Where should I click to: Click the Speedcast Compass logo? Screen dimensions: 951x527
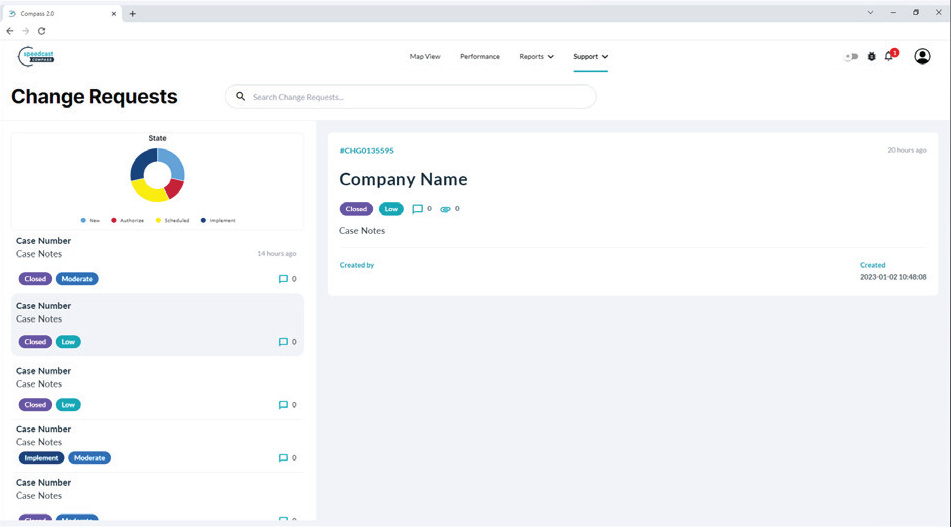tap(36, 56)
